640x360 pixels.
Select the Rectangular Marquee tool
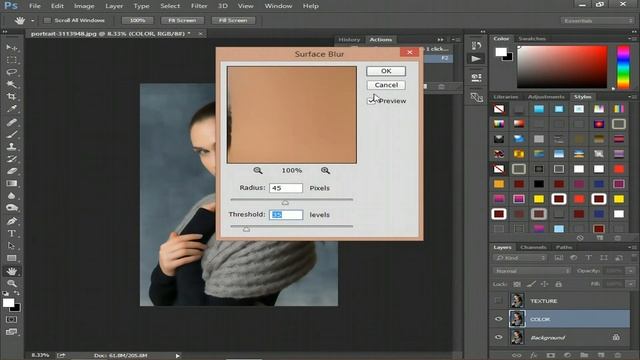coord(11,60)
